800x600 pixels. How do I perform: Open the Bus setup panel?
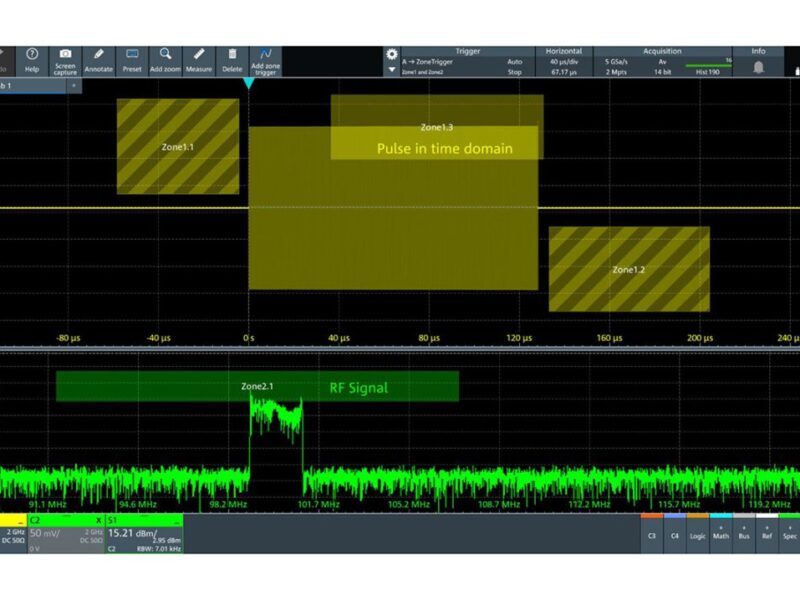(x=744, y=535)
